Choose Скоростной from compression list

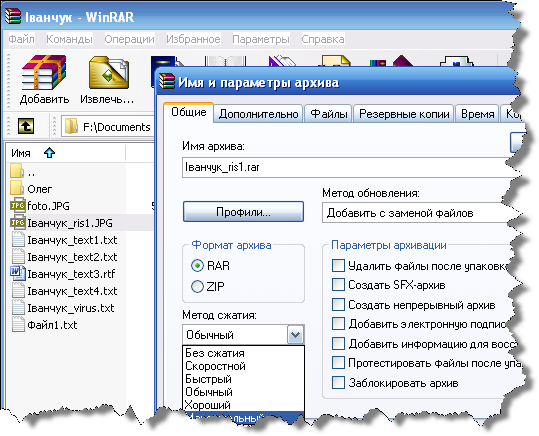tap(243, 366)
